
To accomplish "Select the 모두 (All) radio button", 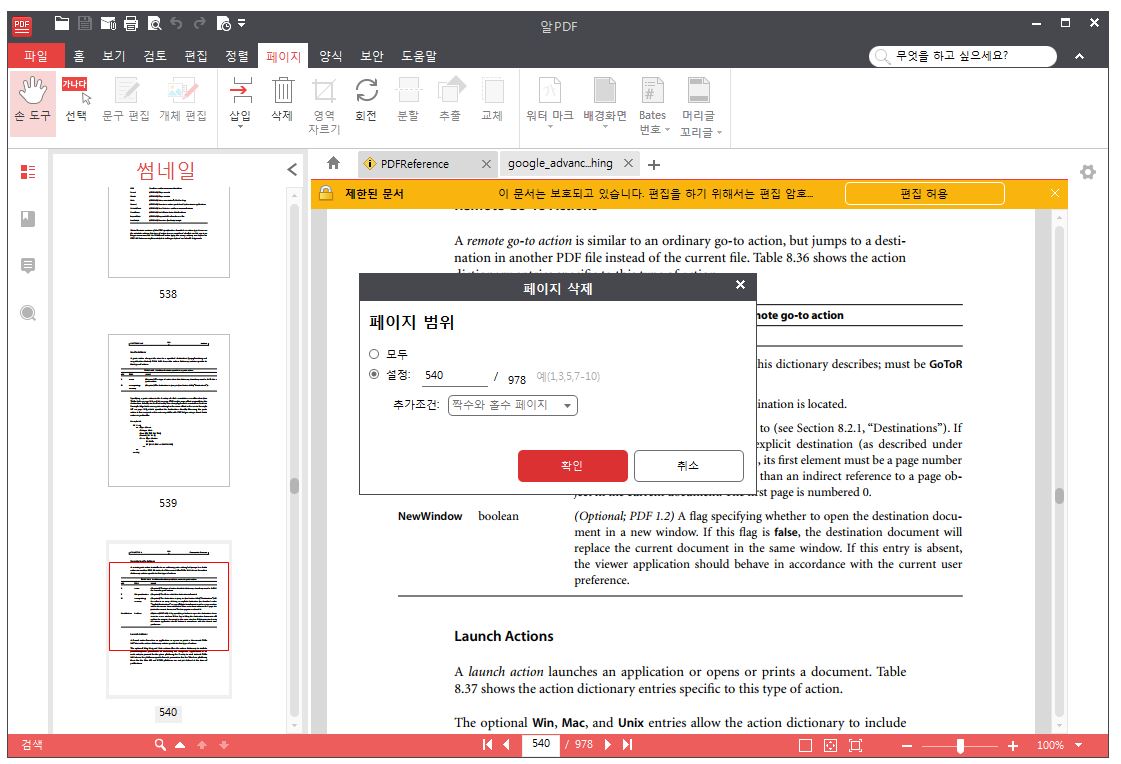I will point(374,354).
